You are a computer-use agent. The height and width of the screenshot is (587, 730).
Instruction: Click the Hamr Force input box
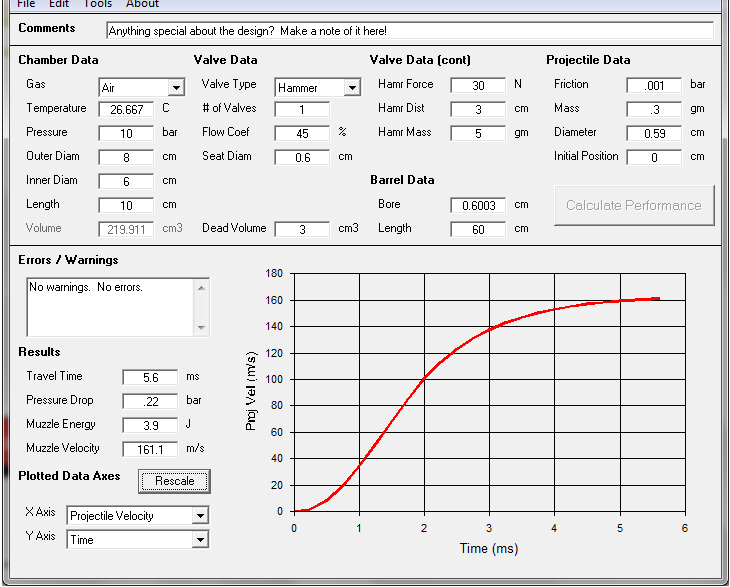[478, 86]
